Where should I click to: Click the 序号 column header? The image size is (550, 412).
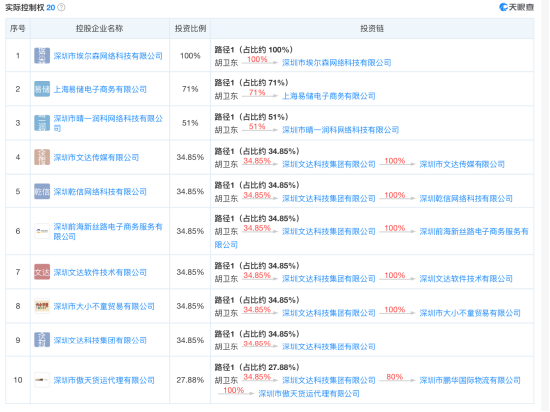(x=18, y=28)
